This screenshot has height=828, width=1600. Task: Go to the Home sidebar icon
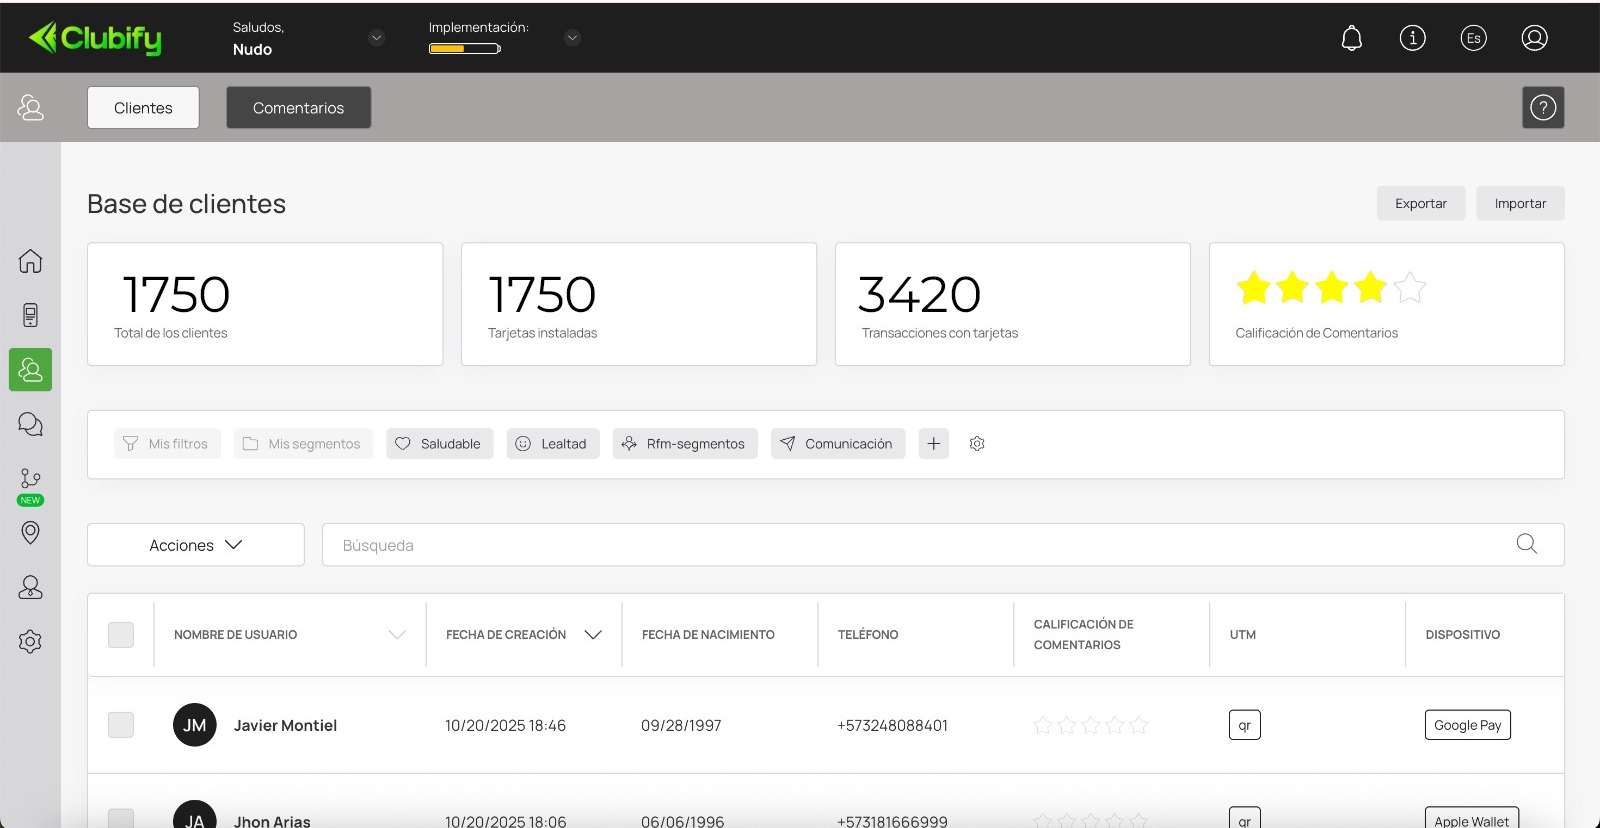point(30,261)
